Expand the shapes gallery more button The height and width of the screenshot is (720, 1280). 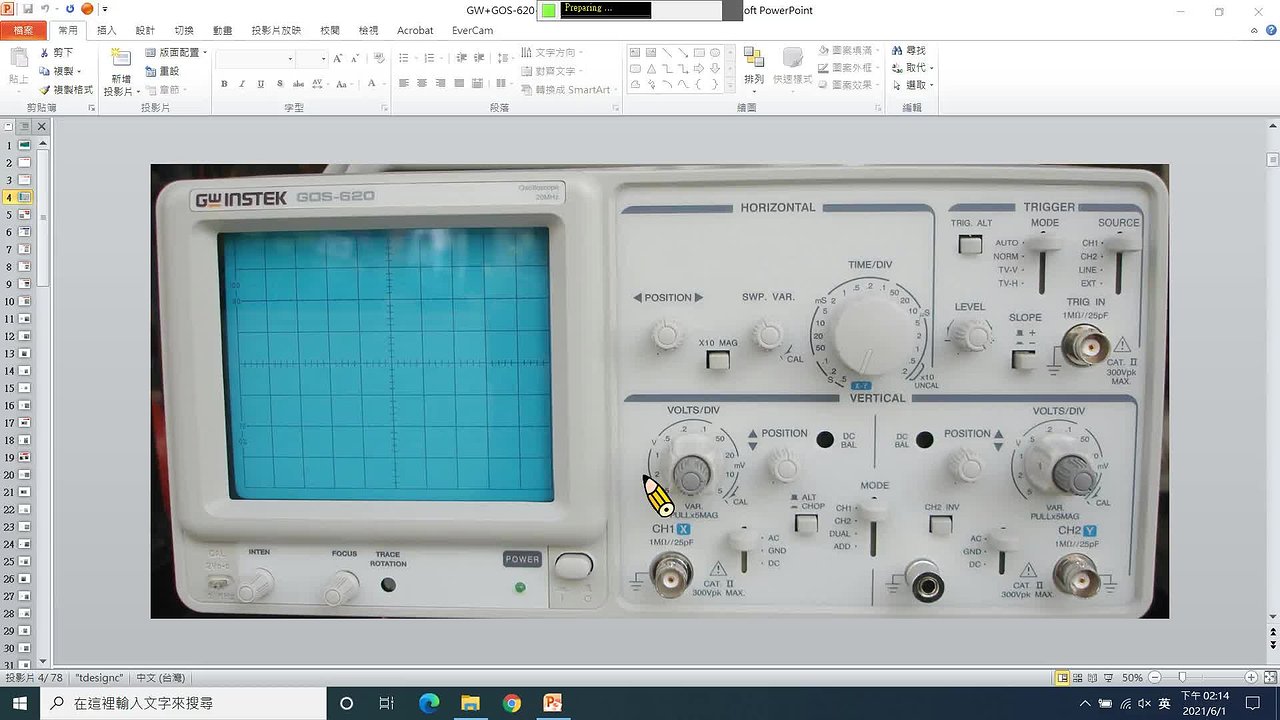pos(730,86)
